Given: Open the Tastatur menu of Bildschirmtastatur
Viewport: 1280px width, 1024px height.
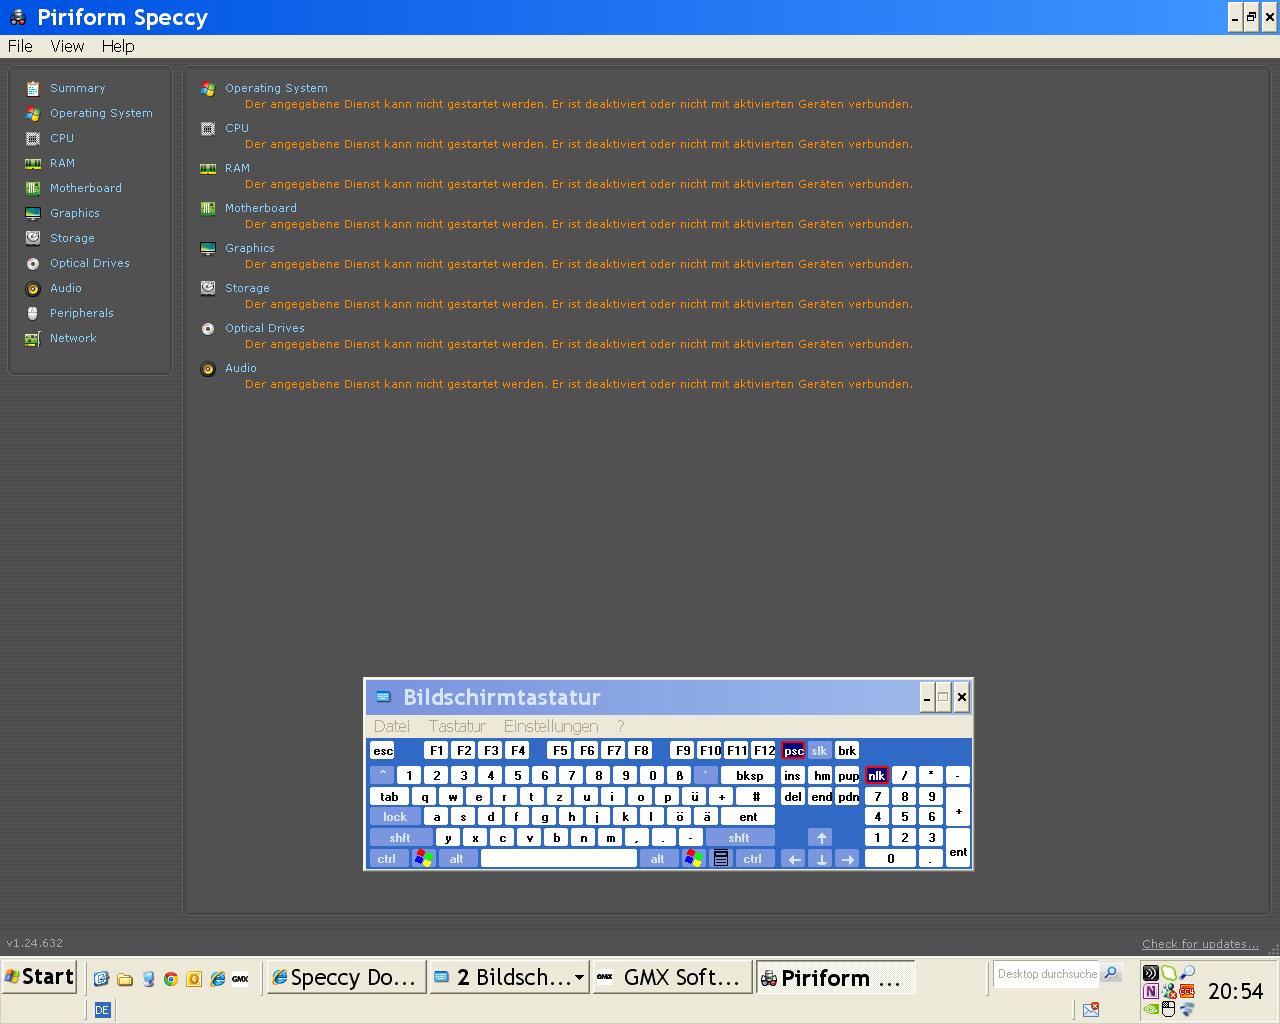Looking at the screenshot, I should [x=457, y=726].
